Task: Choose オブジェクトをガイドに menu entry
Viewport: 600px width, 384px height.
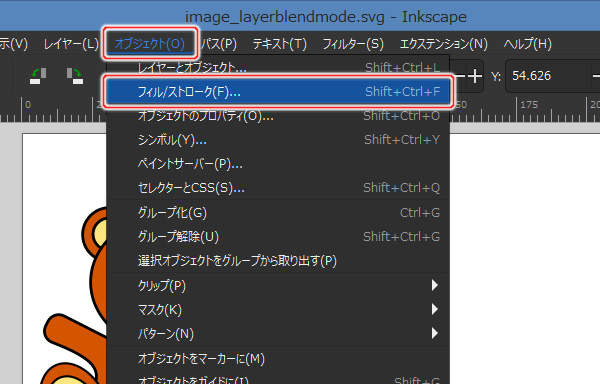Action: click(278, 379)
